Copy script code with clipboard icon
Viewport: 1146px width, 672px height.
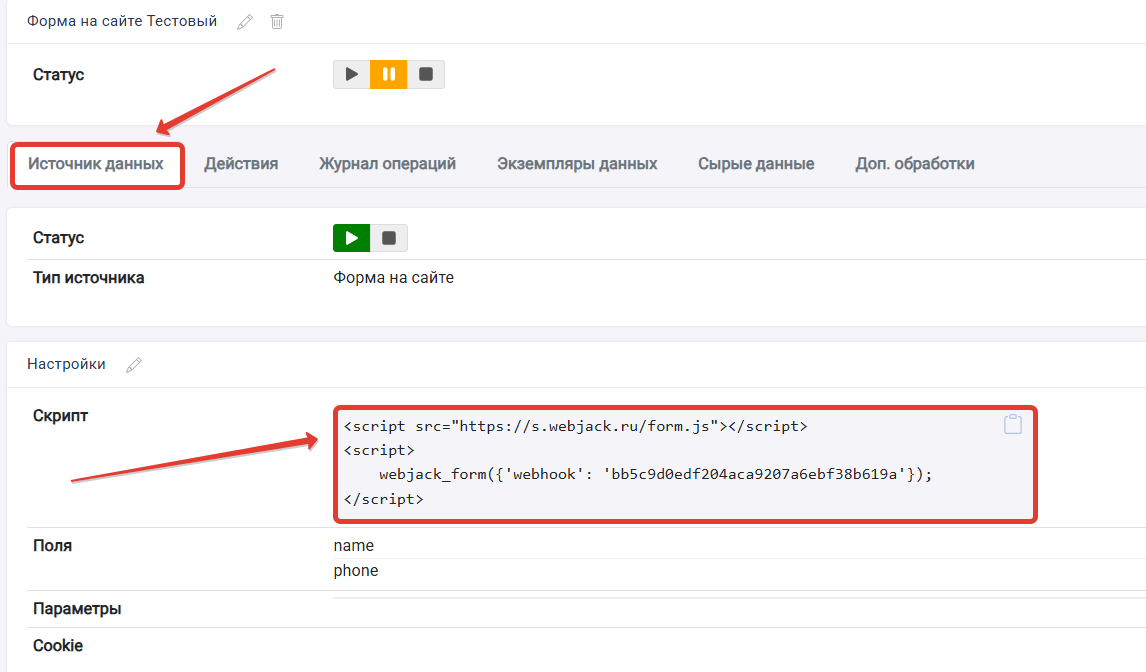click(x=1013, y=424)
